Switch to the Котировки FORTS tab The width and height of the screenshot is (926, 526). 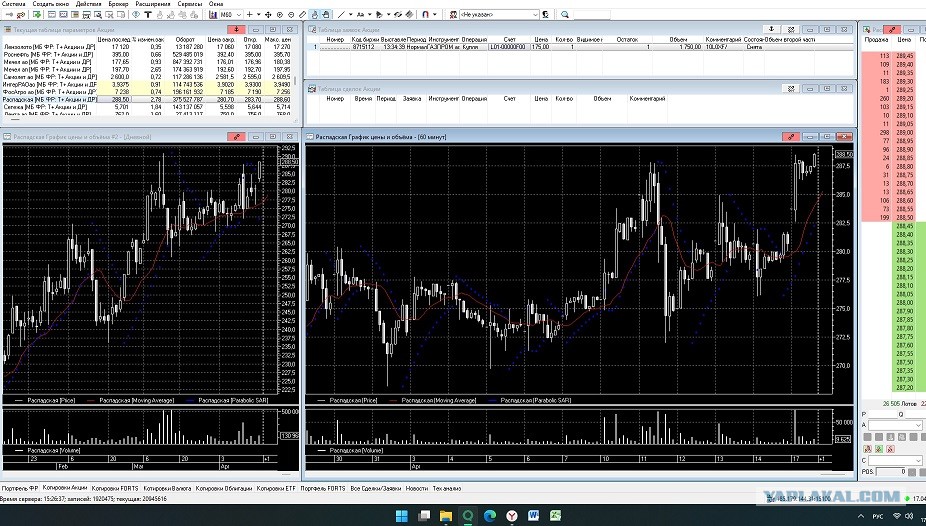tap(115, 489)
